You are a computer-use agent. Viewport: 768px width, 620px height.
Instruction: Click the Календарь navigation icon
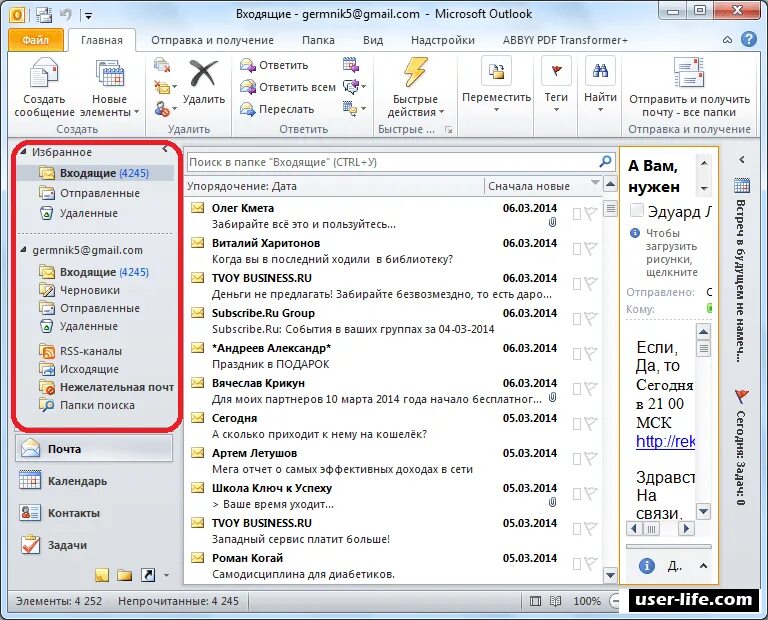[x=30, y=480]
